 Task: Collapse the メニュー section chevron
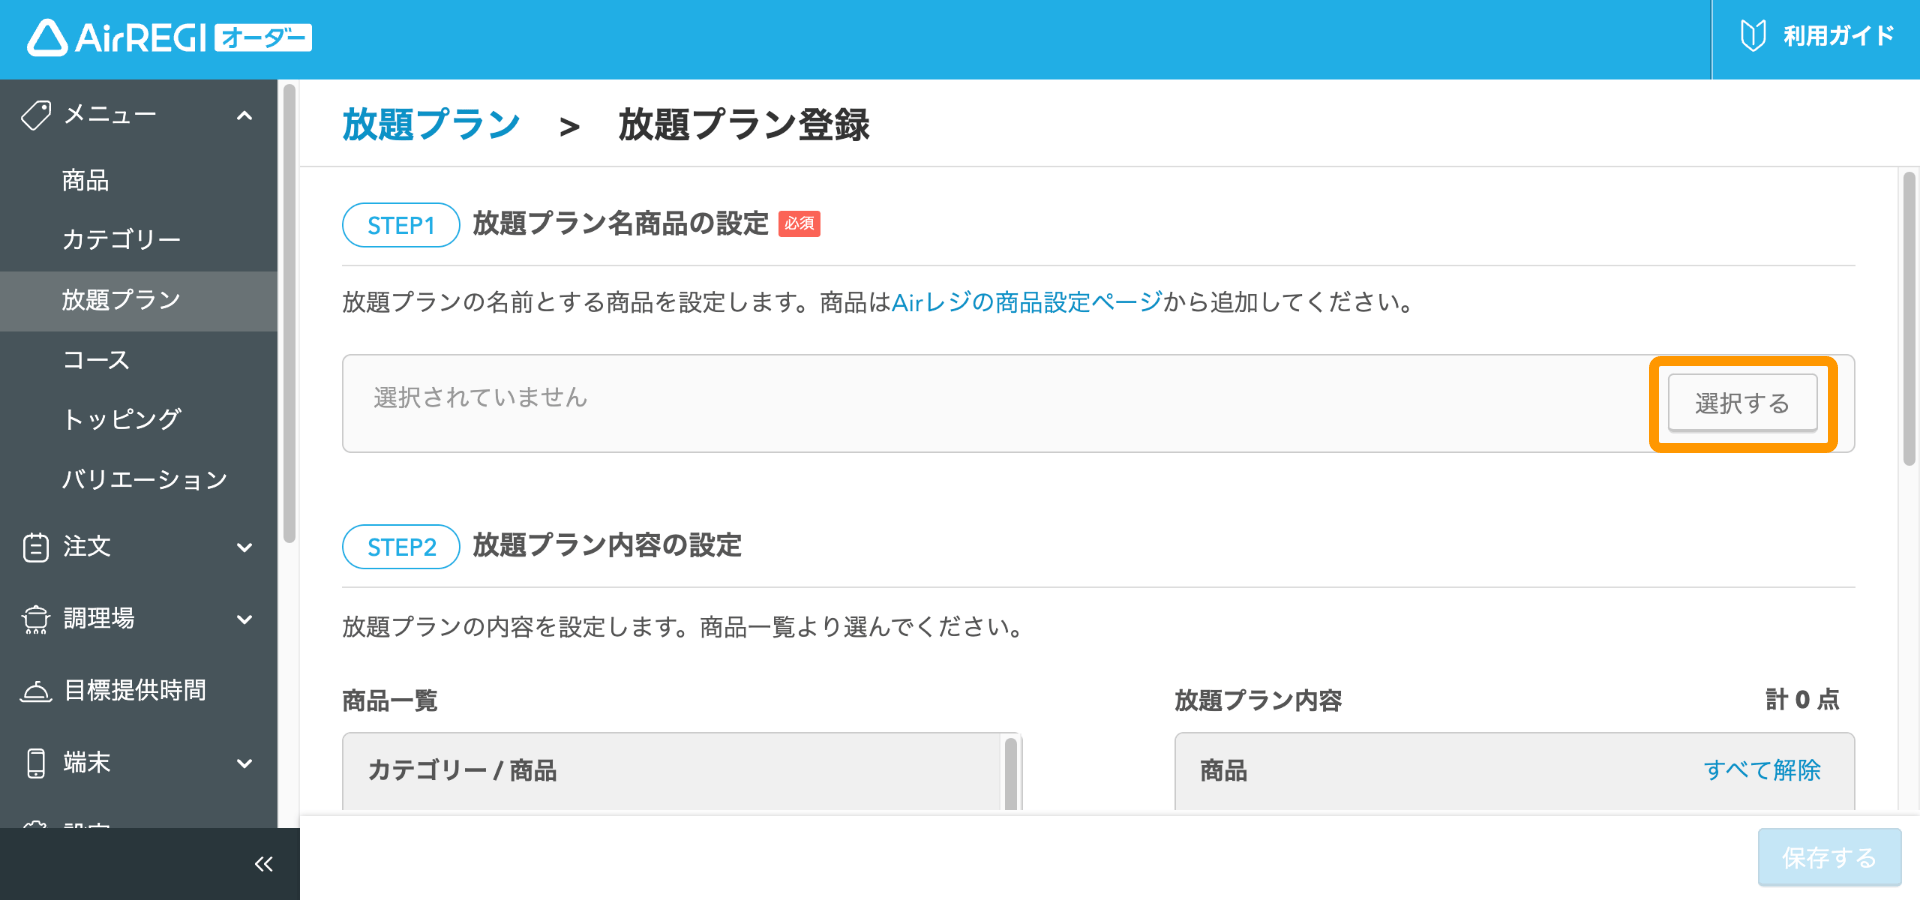pyautogui.click(x=245, y=116)
